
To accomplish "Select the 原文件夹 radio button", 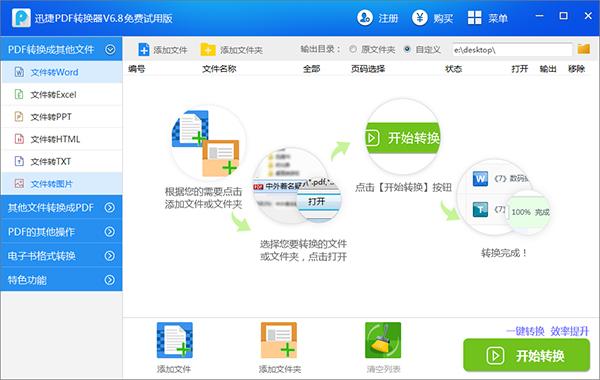I will click(x=353, y=49).
